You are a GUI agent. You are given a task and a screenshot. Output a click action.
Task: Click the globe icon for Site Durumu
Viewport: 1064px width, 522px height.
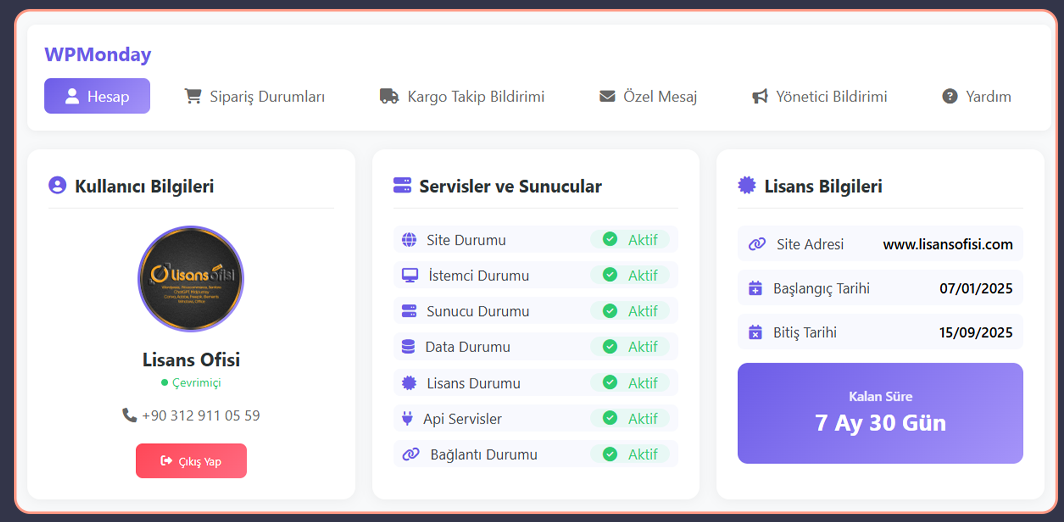pos(409,240)
